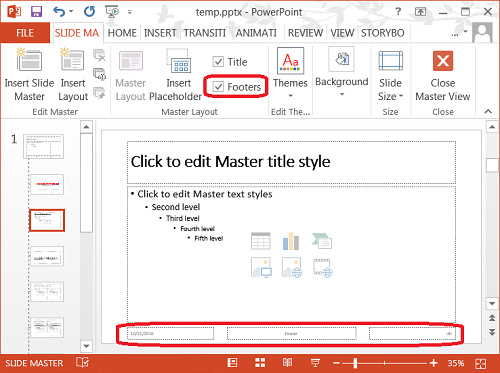
Task: Select the highlighted third layout thumbnail
Action: pyautogui.click(x=47, y=220)
